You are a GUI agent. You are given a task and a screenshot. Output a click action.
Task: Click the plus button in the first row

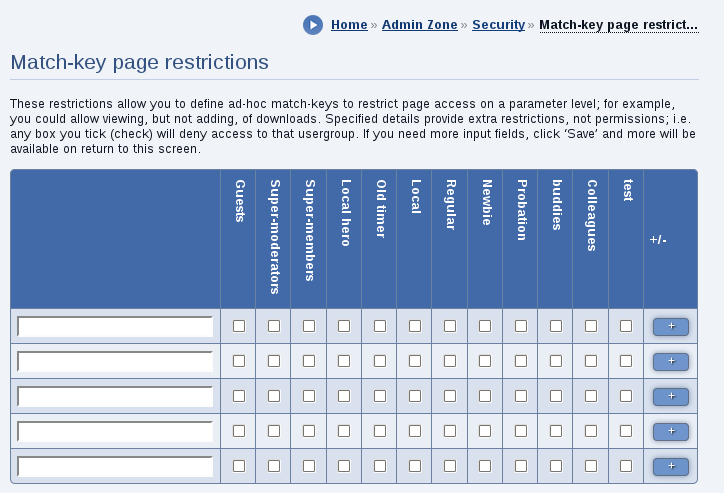pos(671,326)
